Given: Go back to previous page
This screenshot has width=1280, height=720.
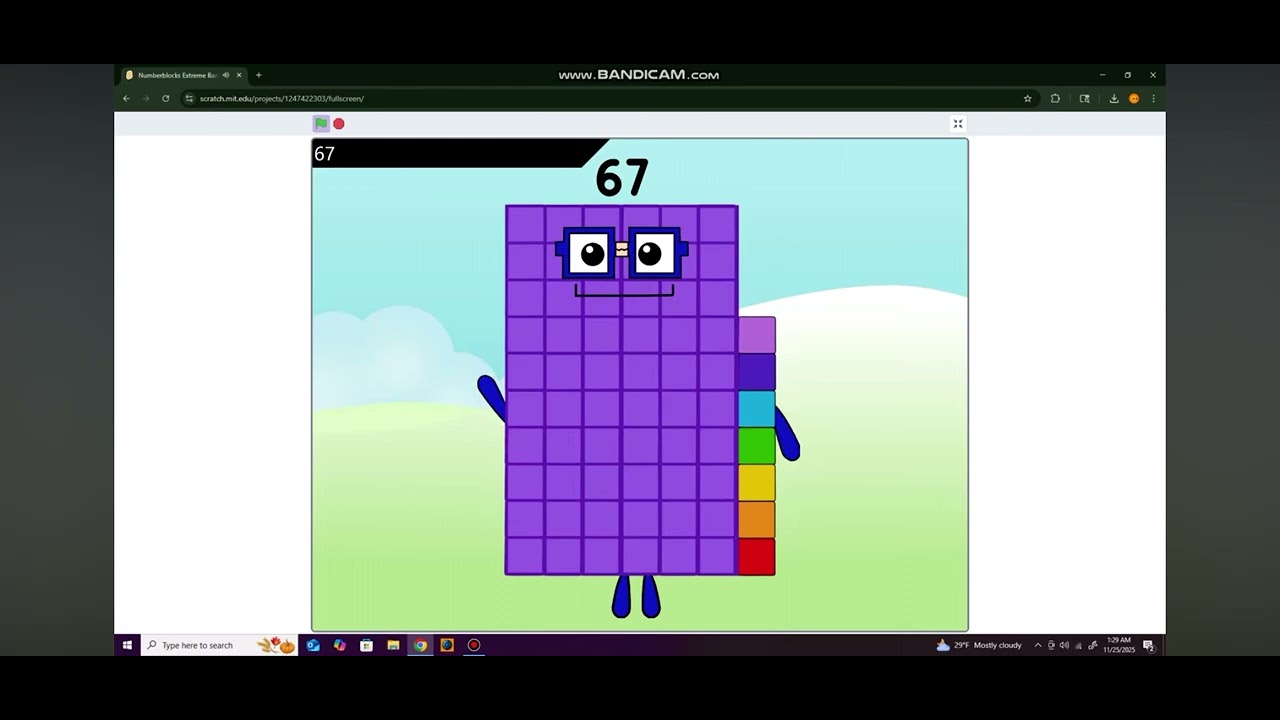Looking at the screenshot, I should pos(126,98).
